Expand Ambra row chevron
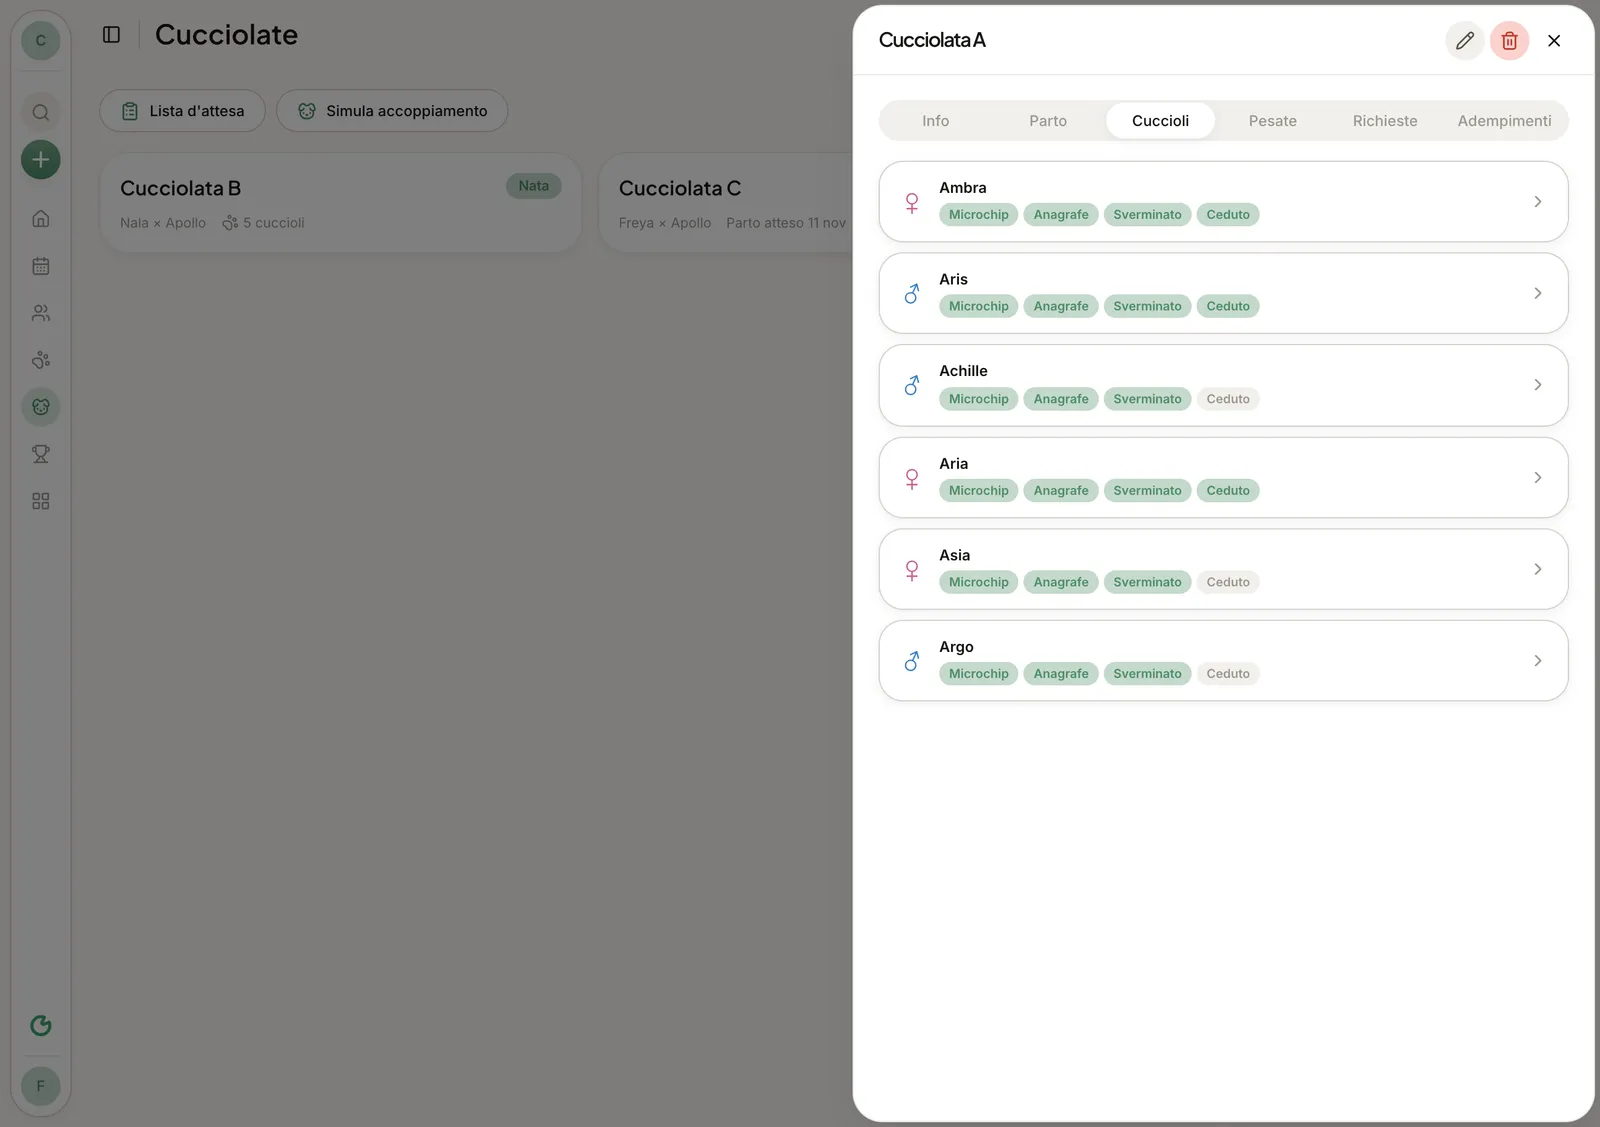Image resolution: width=1600 pixels, height=1127 pixels. [1537, 202]
